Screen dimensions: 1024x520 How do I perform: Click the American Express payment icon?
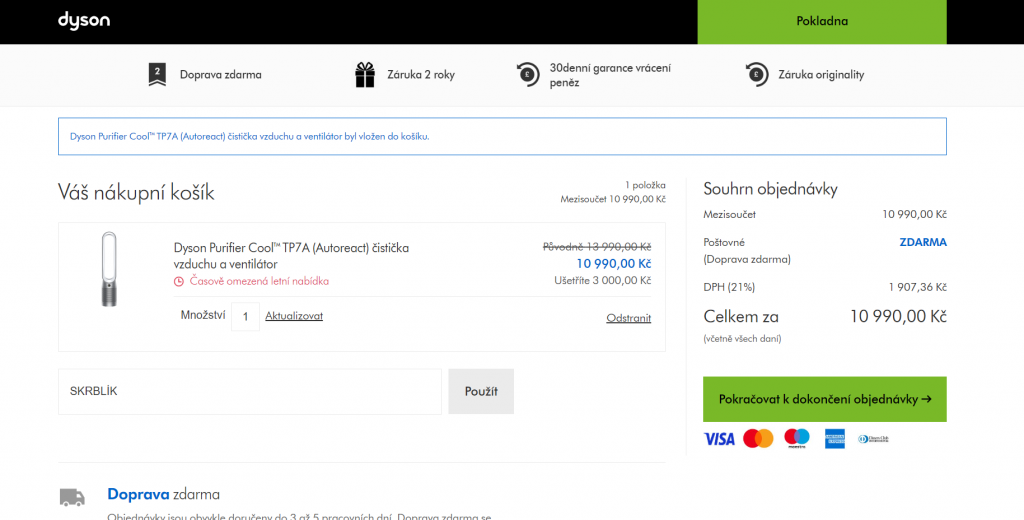click(x=835, y=438)
